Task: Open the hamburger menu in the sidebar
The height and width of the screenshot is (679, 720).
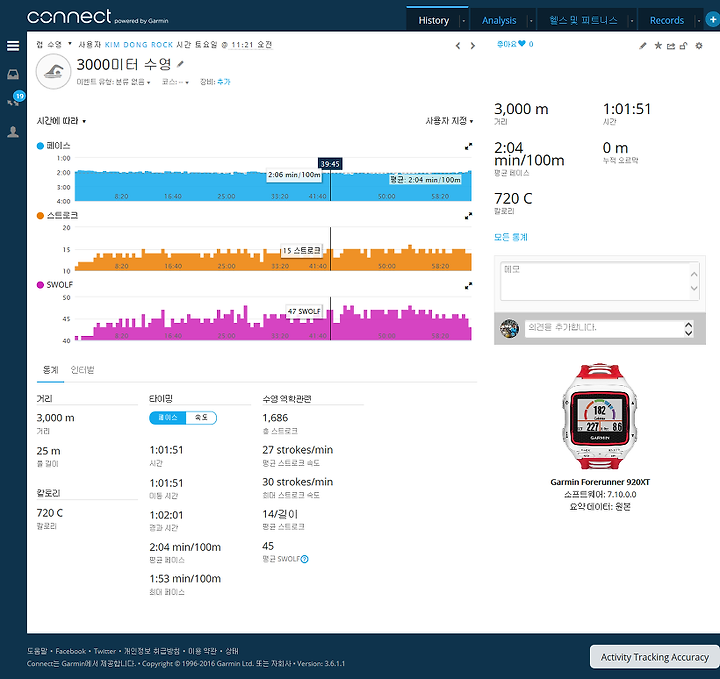Action: 13,46
